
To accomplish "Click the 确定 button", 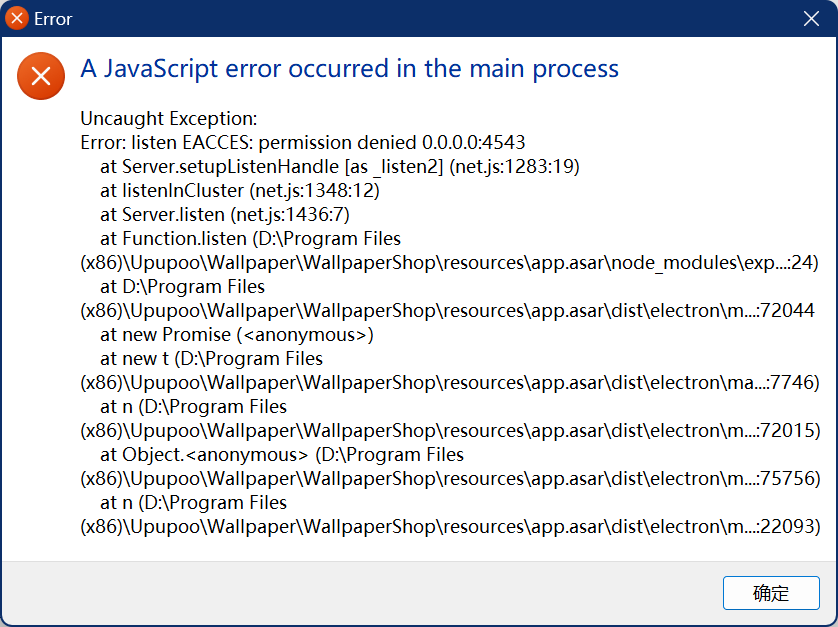I will click(x=771, y=593).
